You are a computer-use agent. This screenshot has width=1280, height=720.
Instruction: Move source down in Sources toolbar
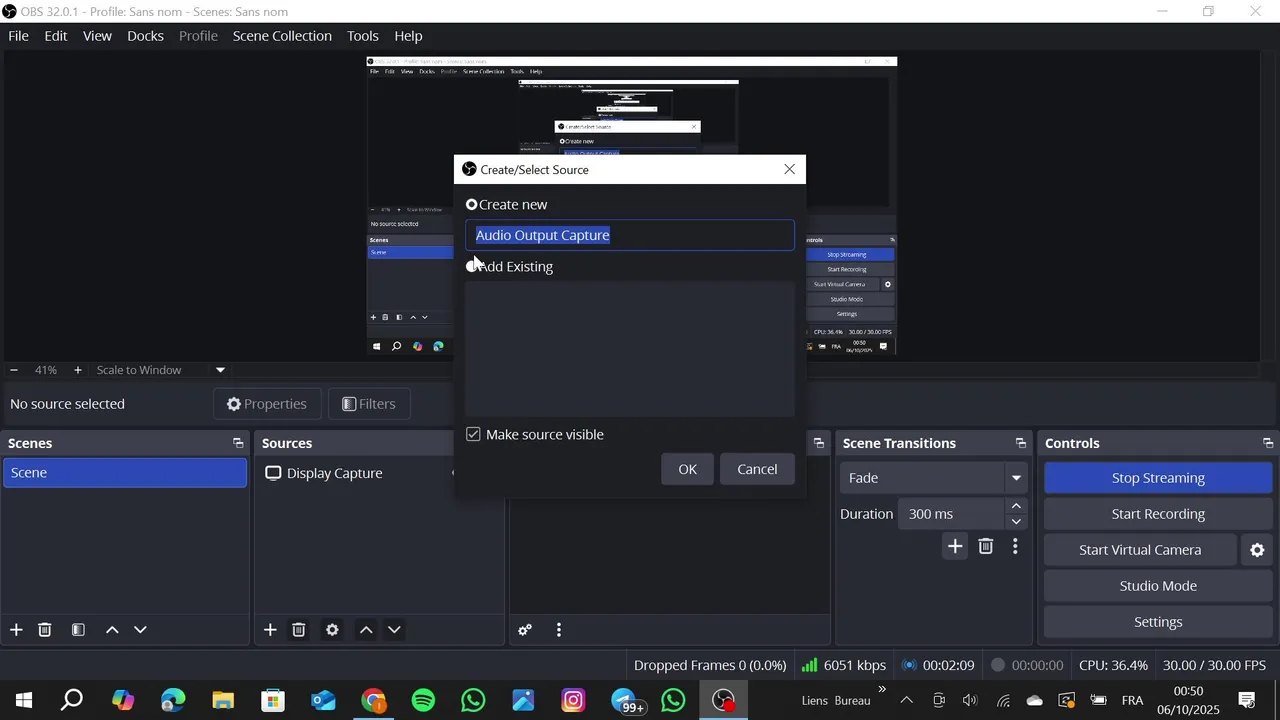pyautogui.click(x=394, y=630)
